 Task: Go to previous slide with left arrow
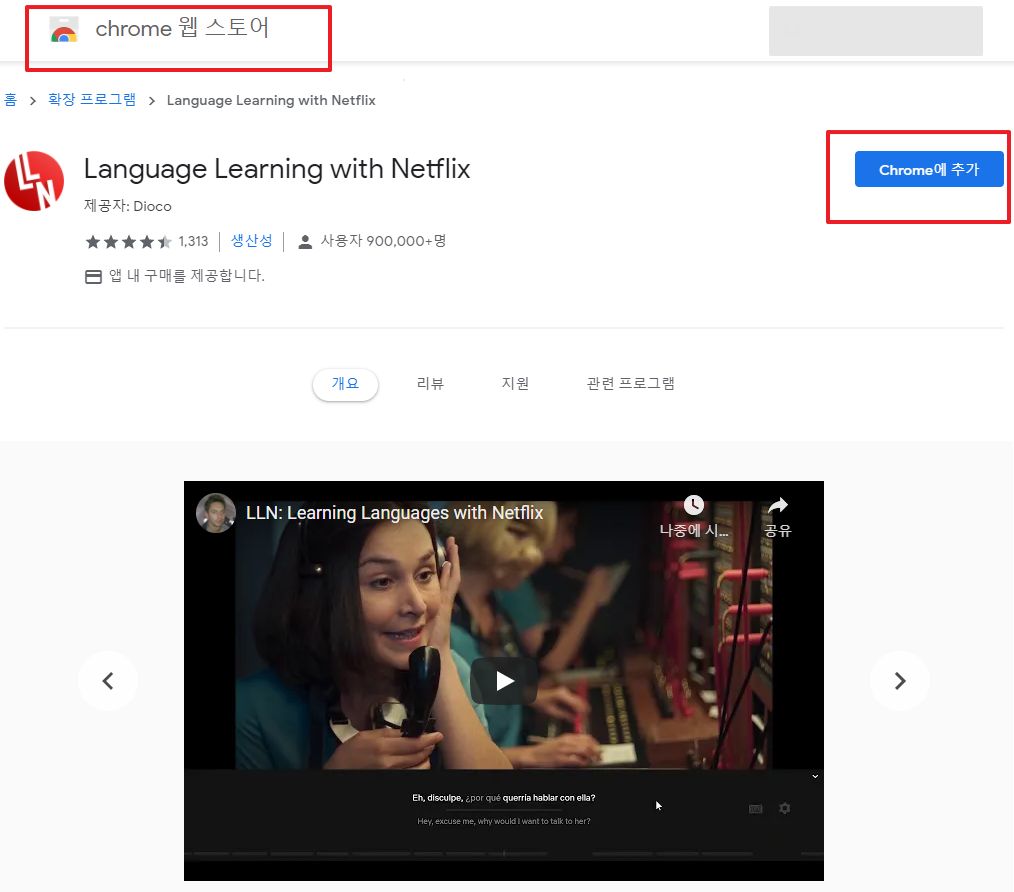click(108, 680)
